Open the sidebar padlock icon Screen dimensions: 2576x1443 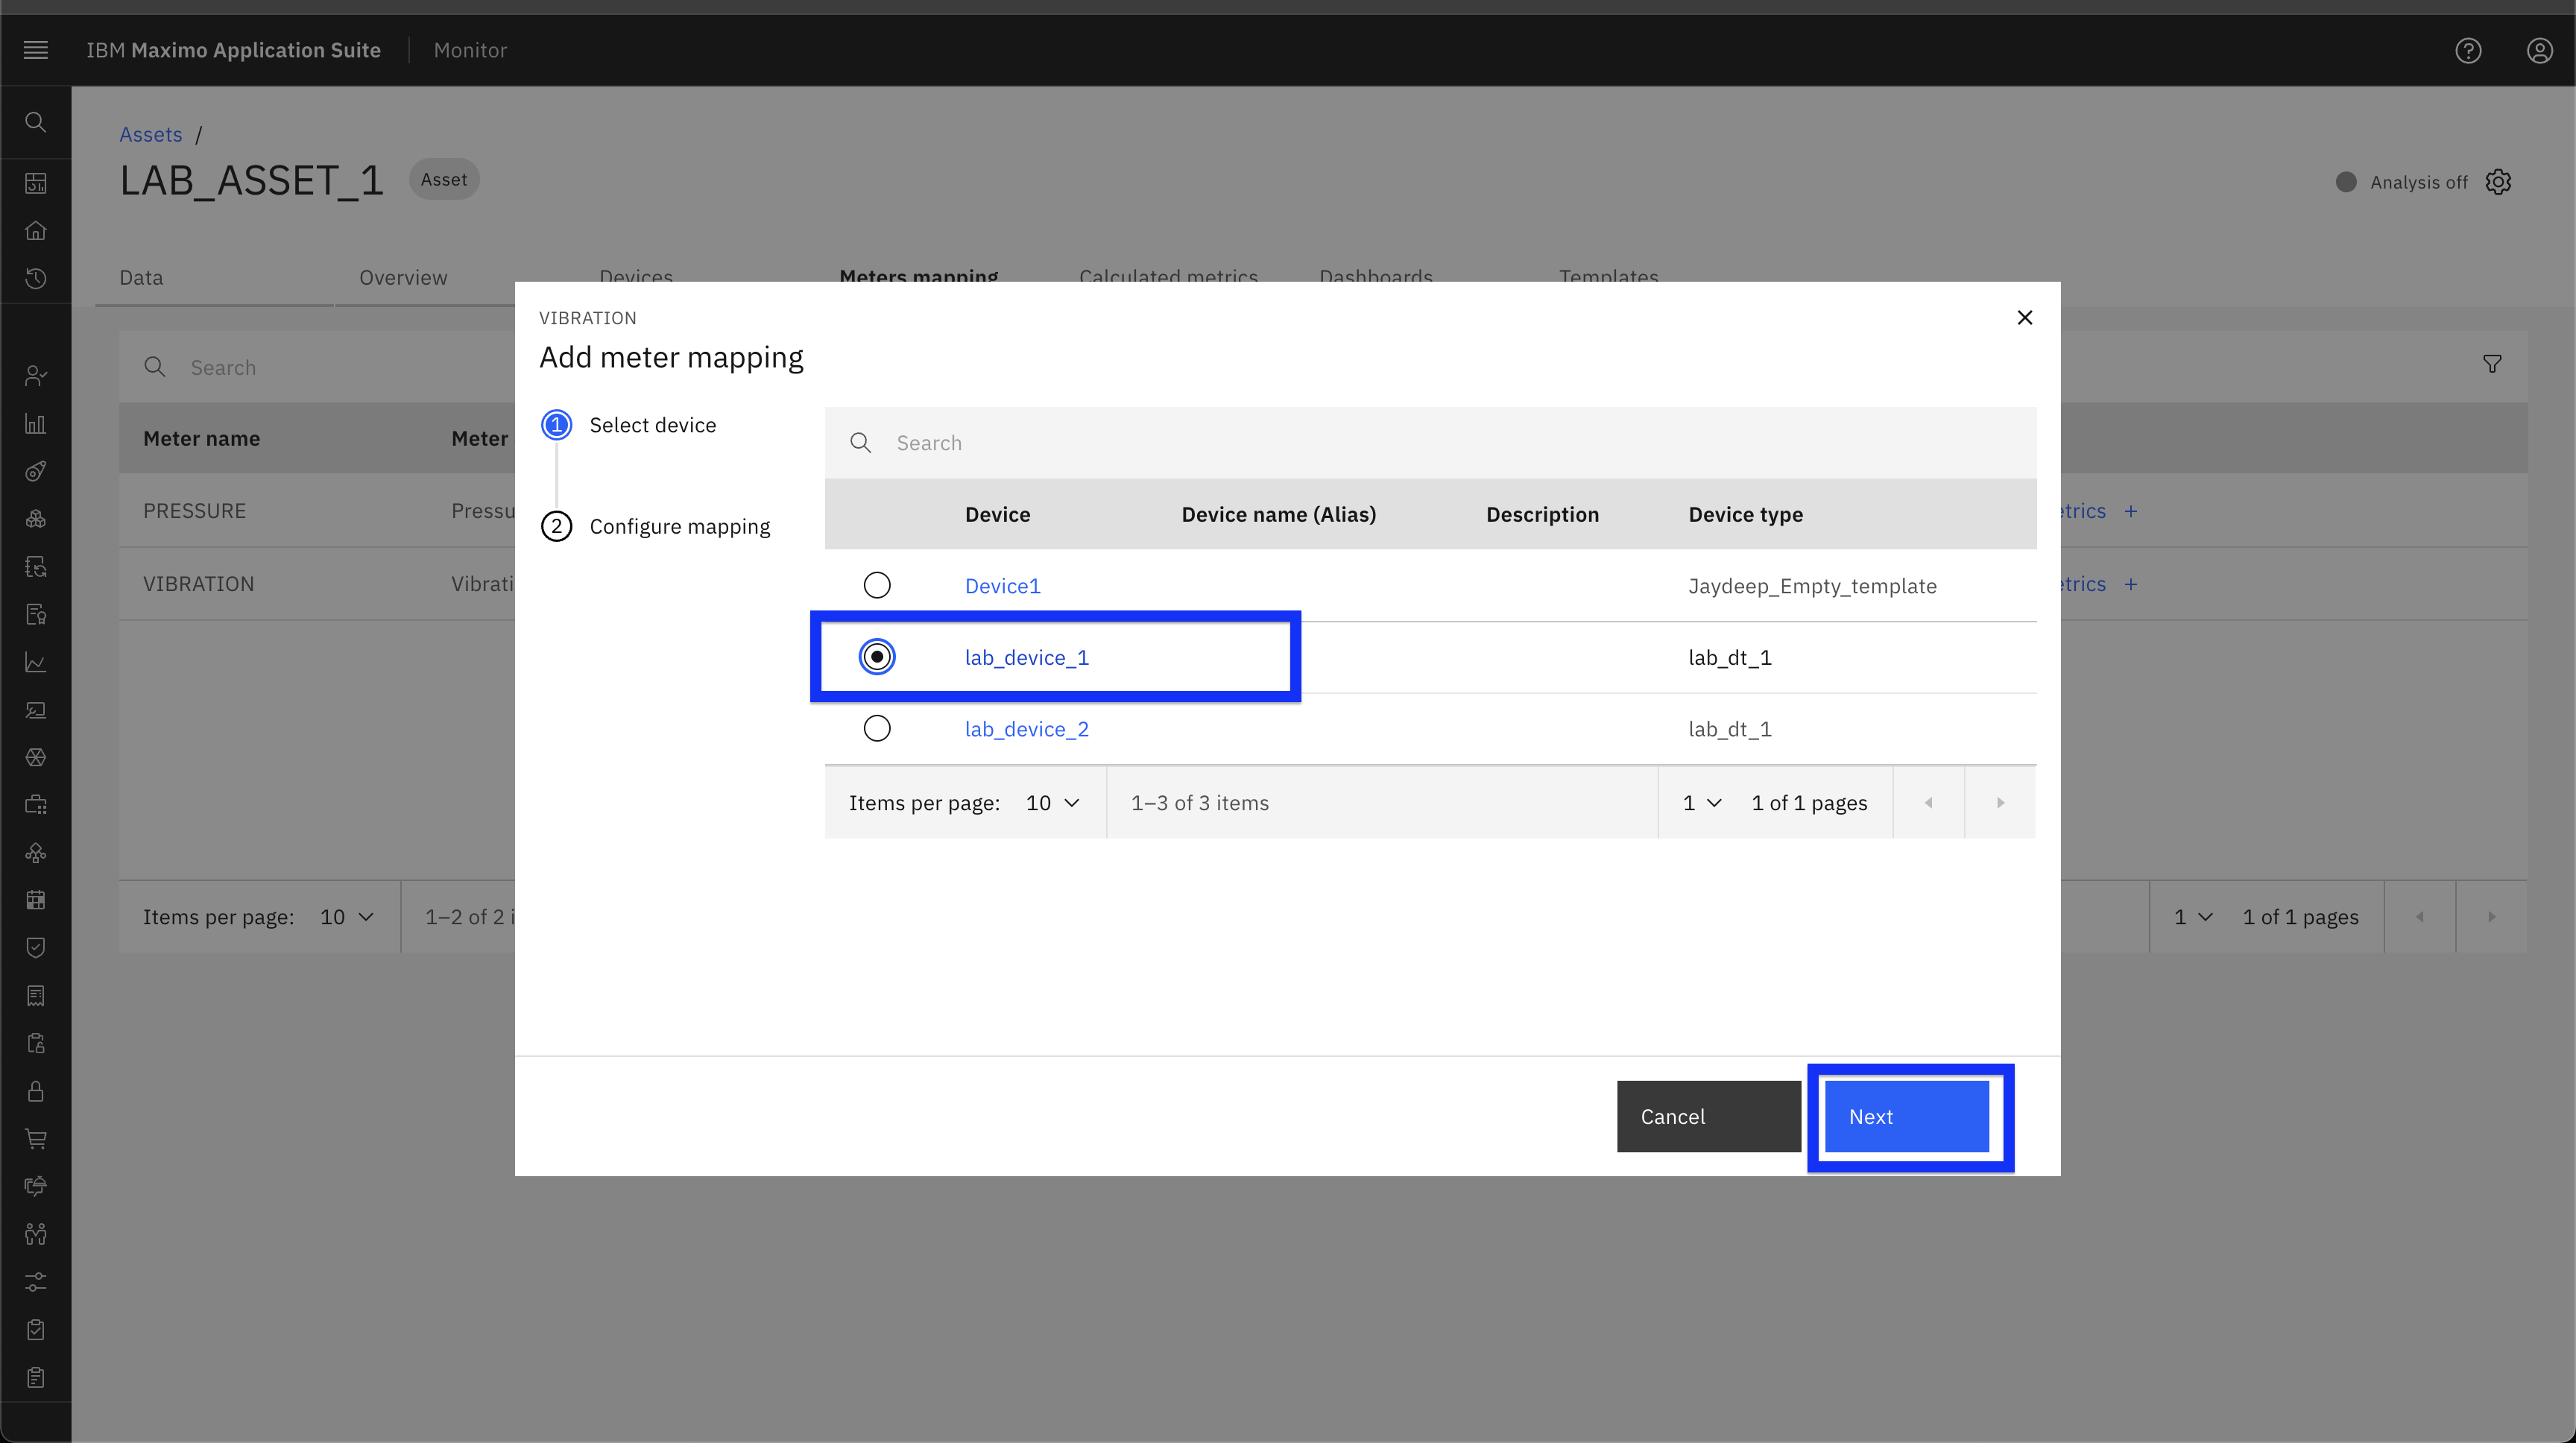(x=36, y=1091)
